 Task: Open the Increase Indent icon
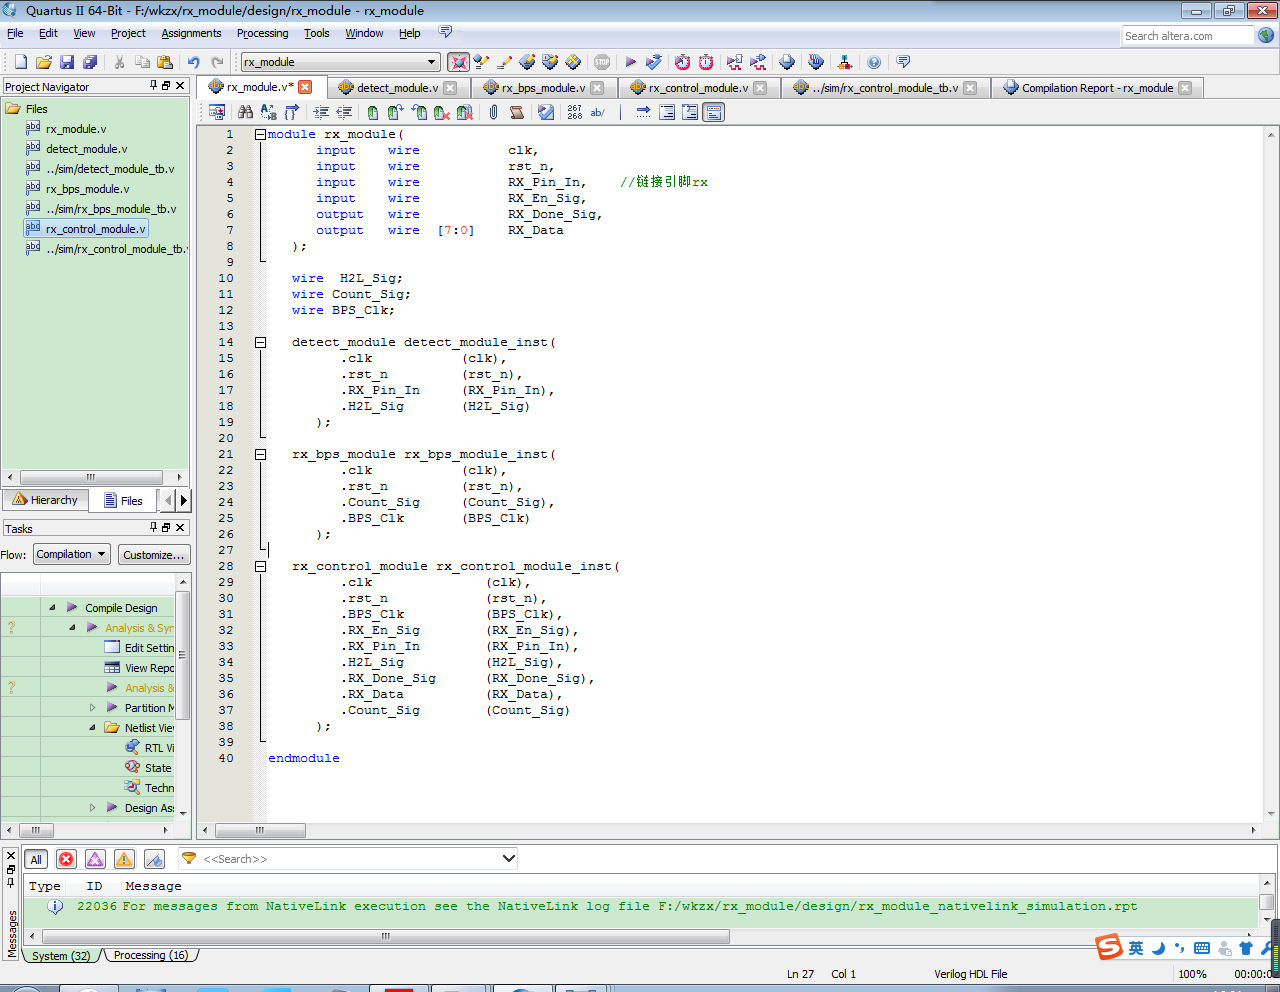pyautogui.click(x=321, y=112)
